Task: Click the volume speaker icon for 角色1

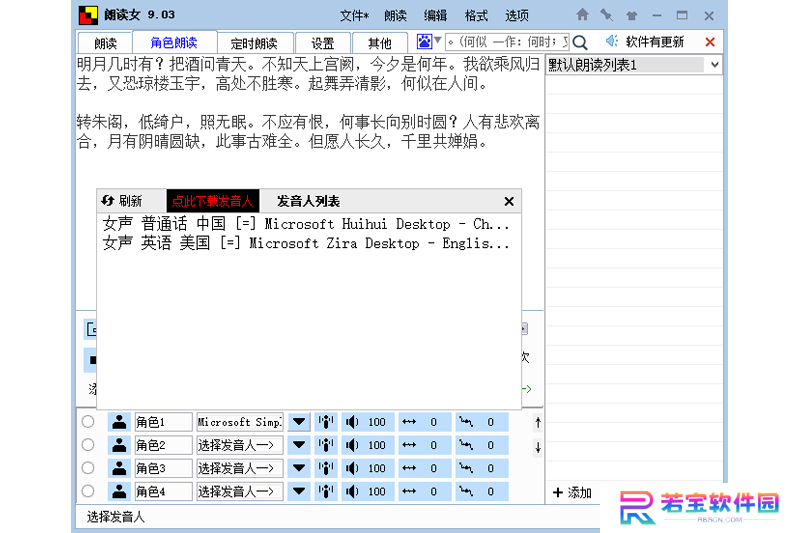Action: (352, 422)
